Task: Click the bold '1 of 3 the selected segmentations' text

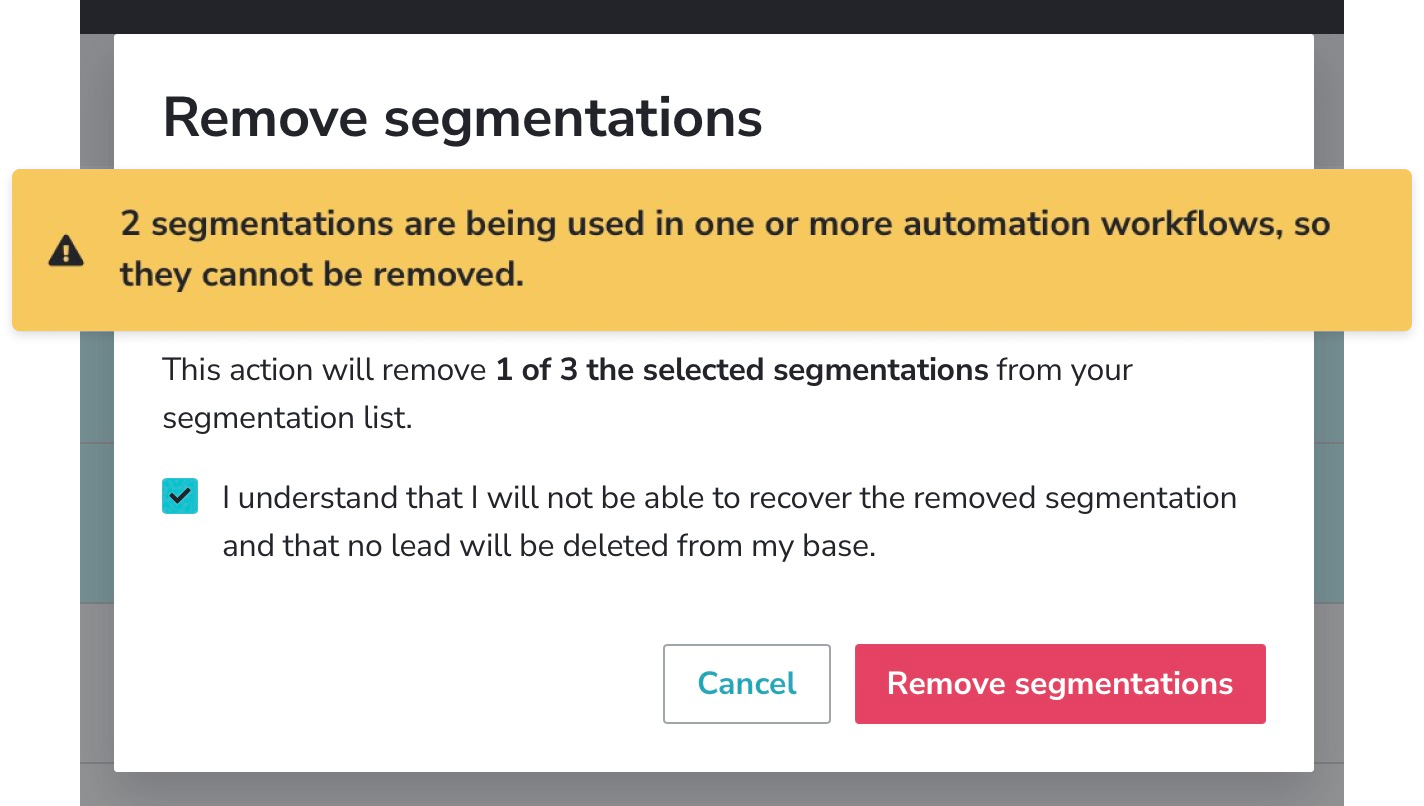Action: pos(741,370)
